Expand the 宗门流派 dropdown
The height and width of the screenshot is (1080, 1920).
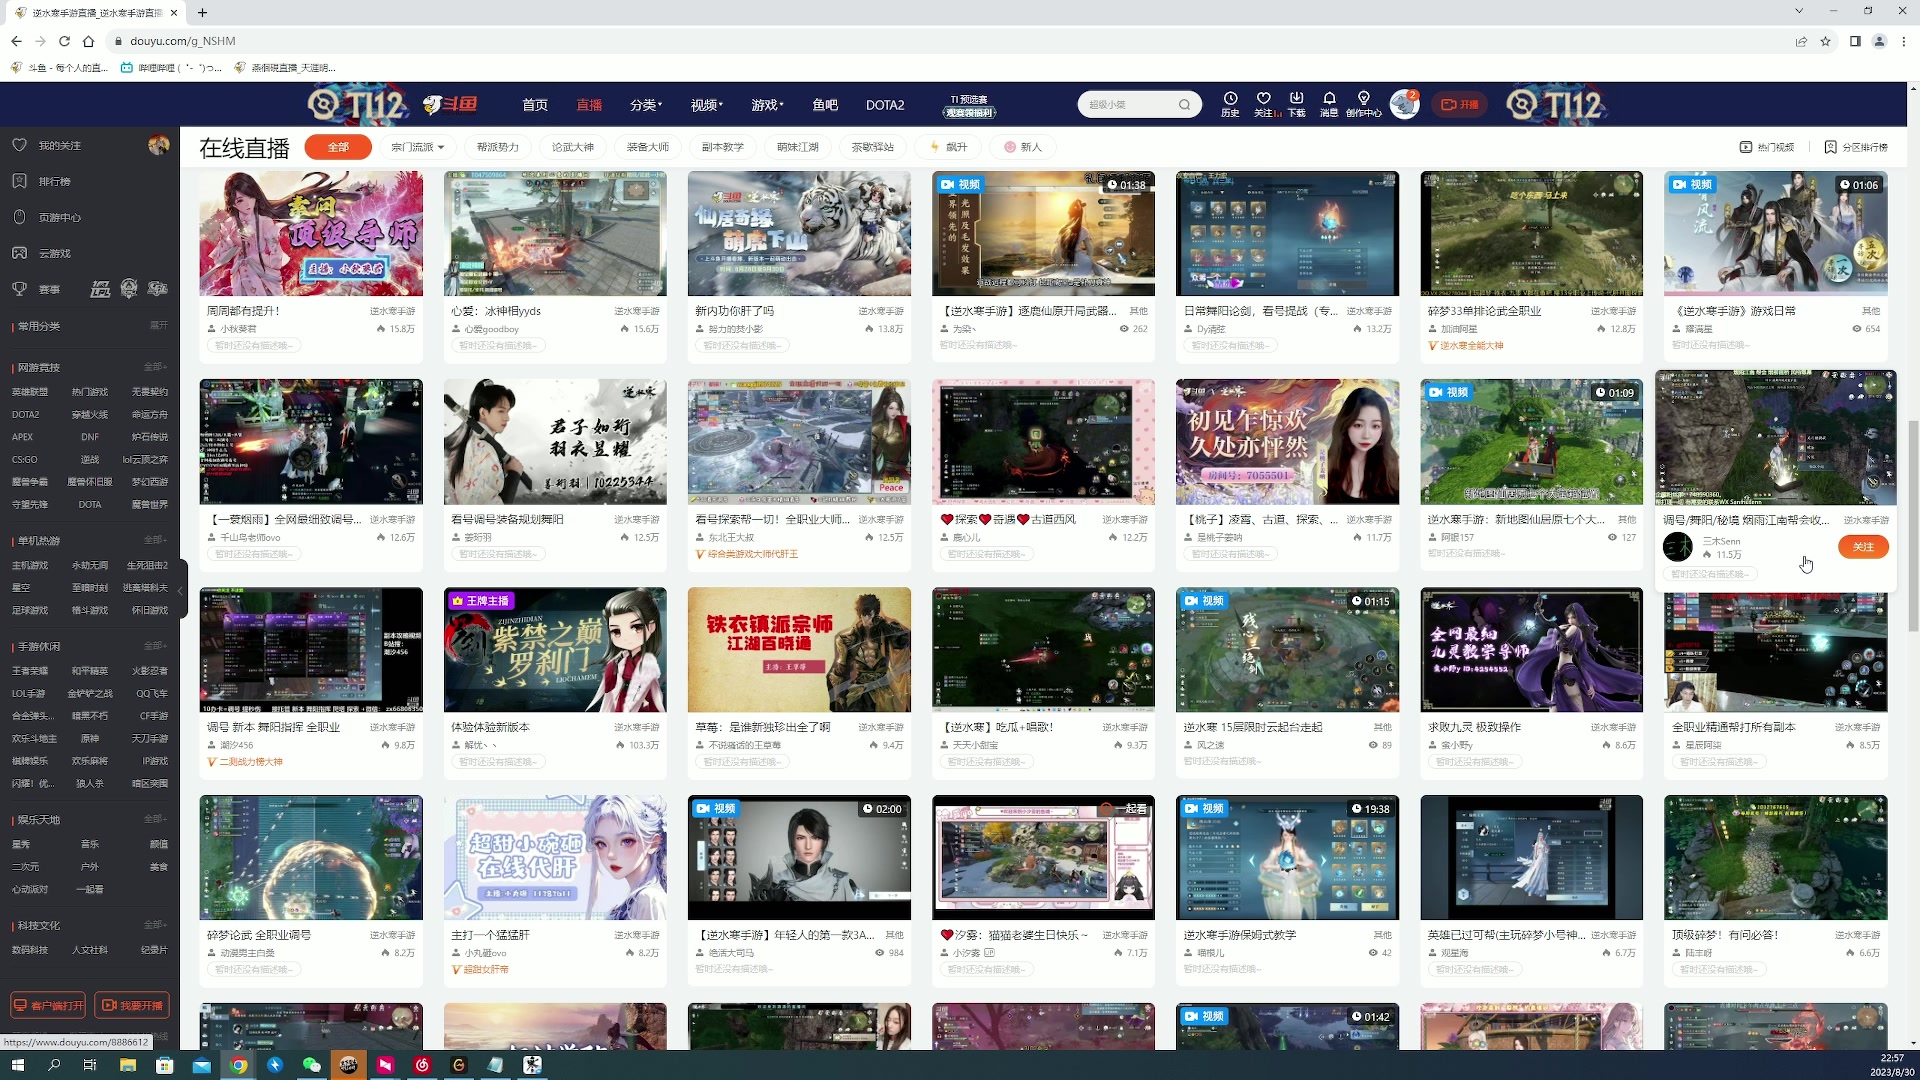[418, 147]
